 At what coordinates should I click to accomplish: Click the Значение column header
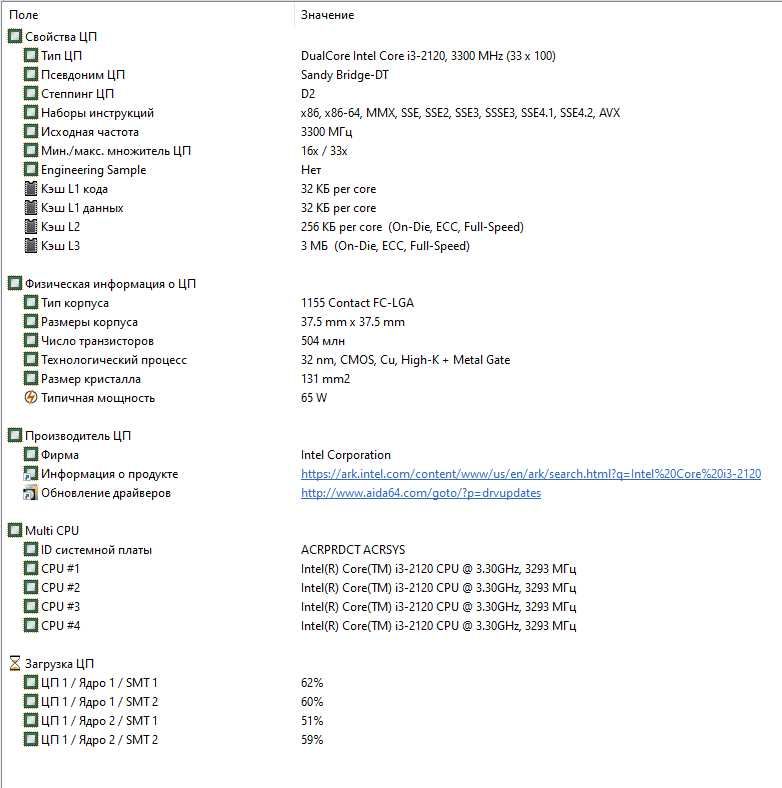pos(327,15)
